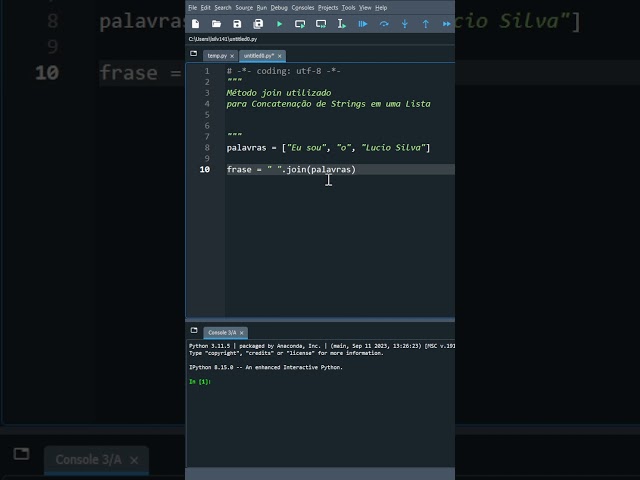Run file with green play button
Viewport: 640px width, 480px height.
[279, 24]
